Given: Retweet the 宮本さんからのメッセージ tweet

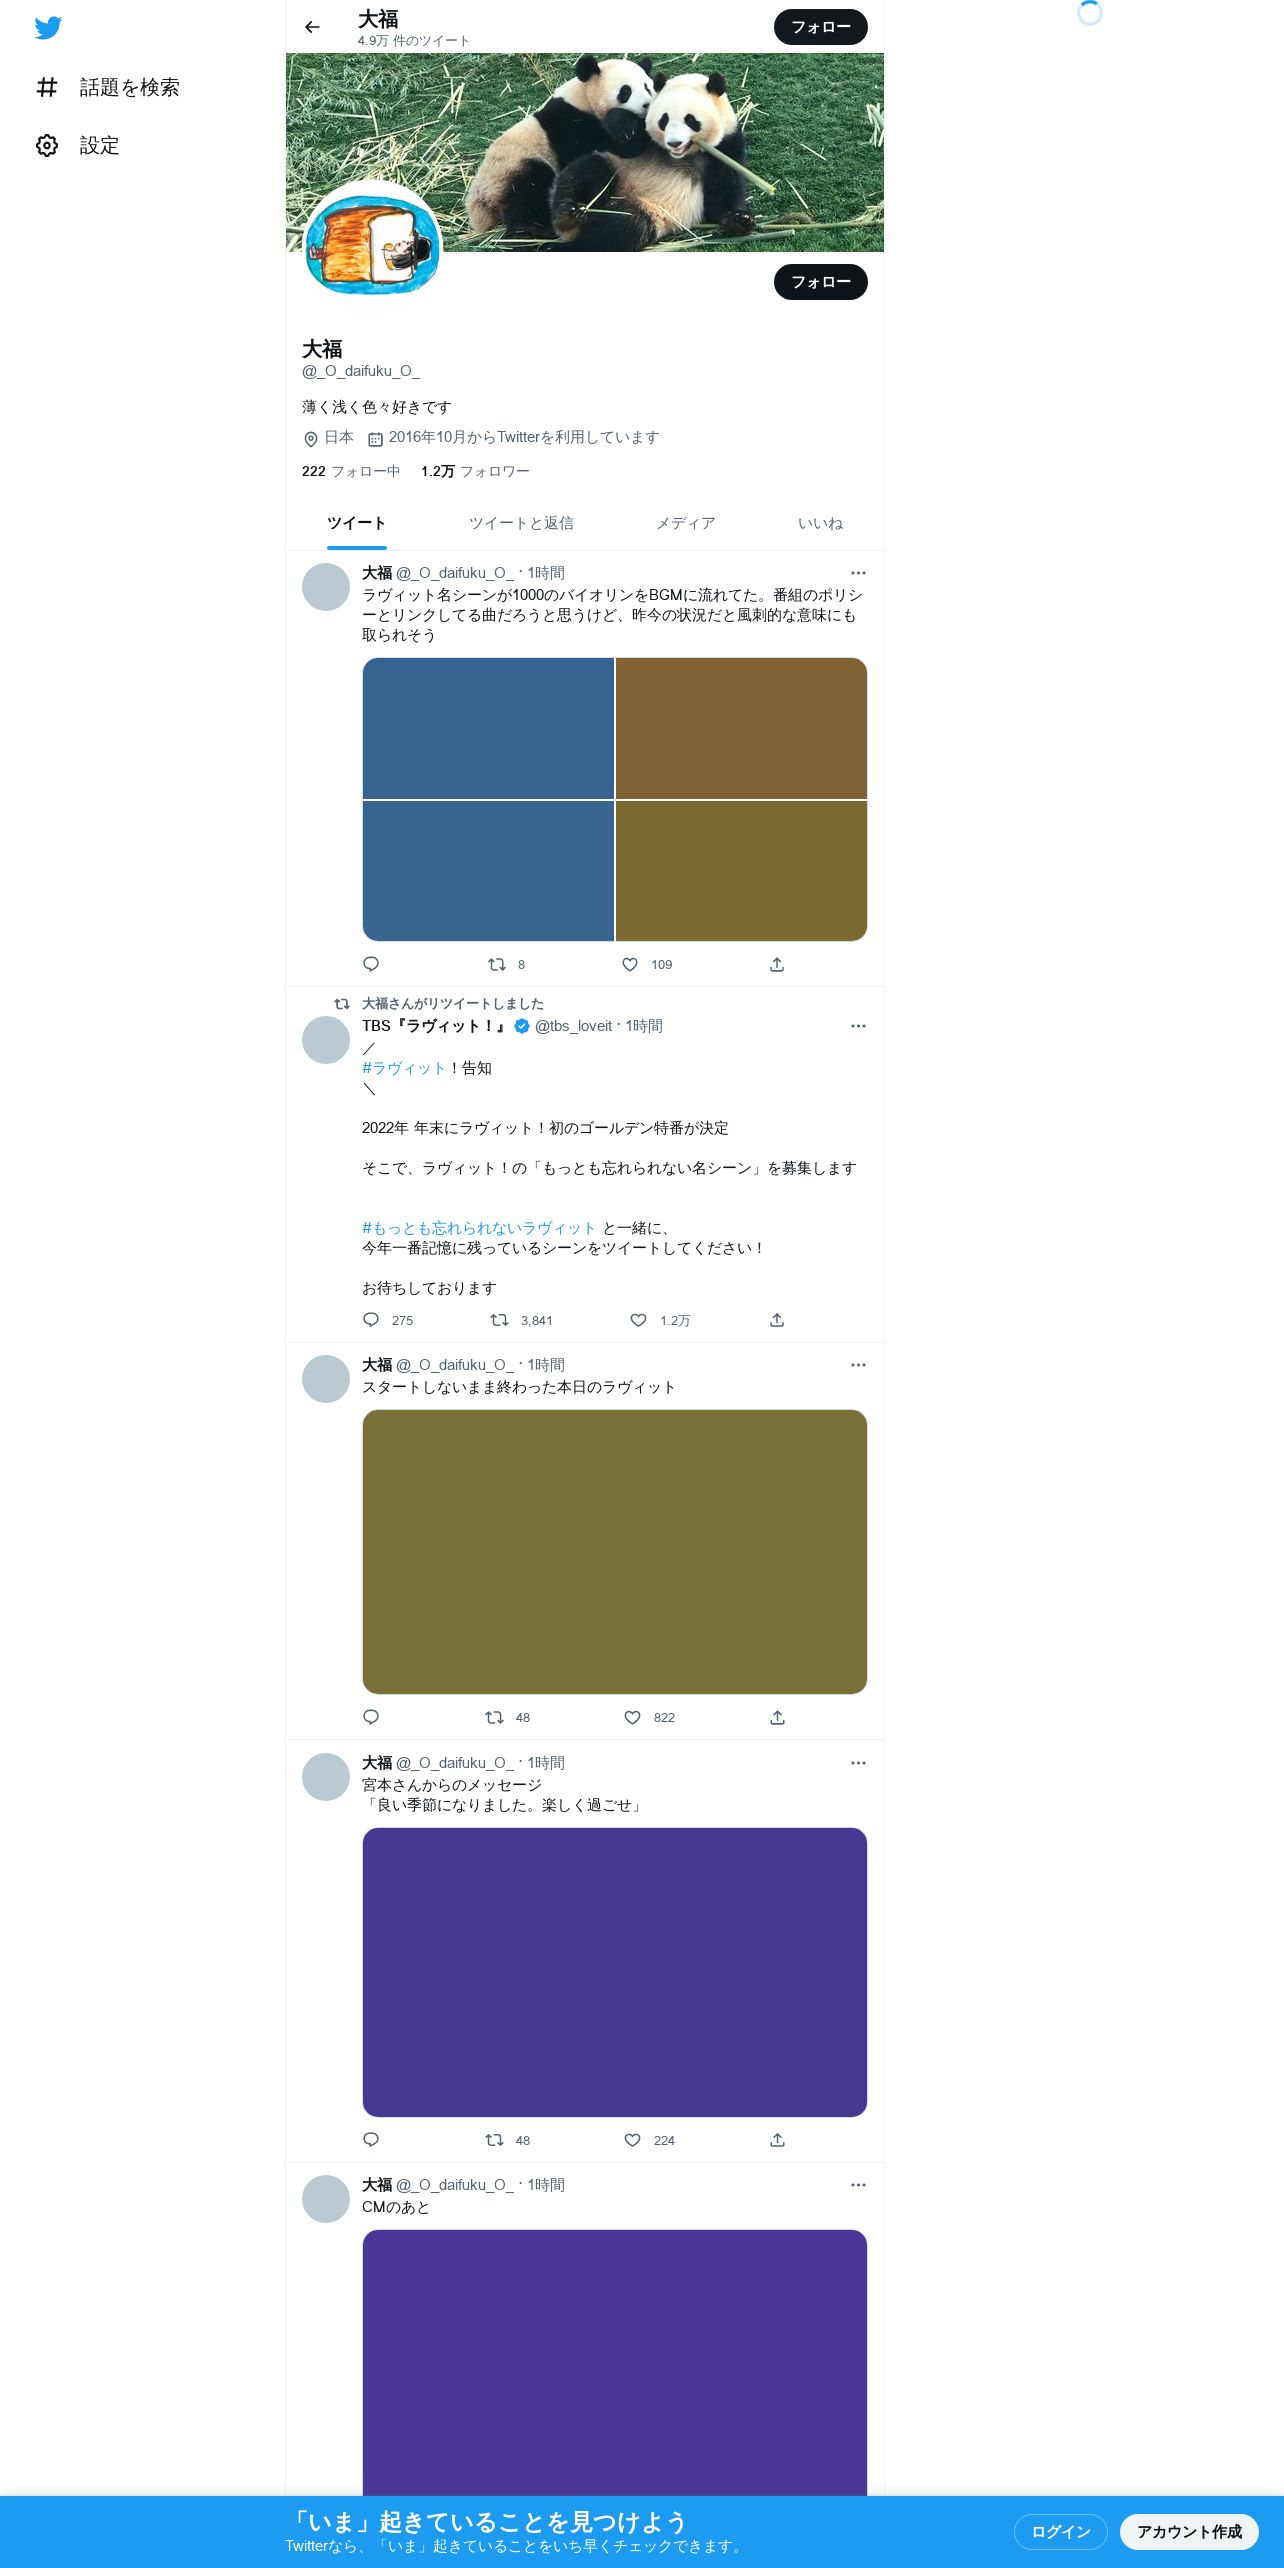Looking at the screenshot, I should tap(494, 2140).
